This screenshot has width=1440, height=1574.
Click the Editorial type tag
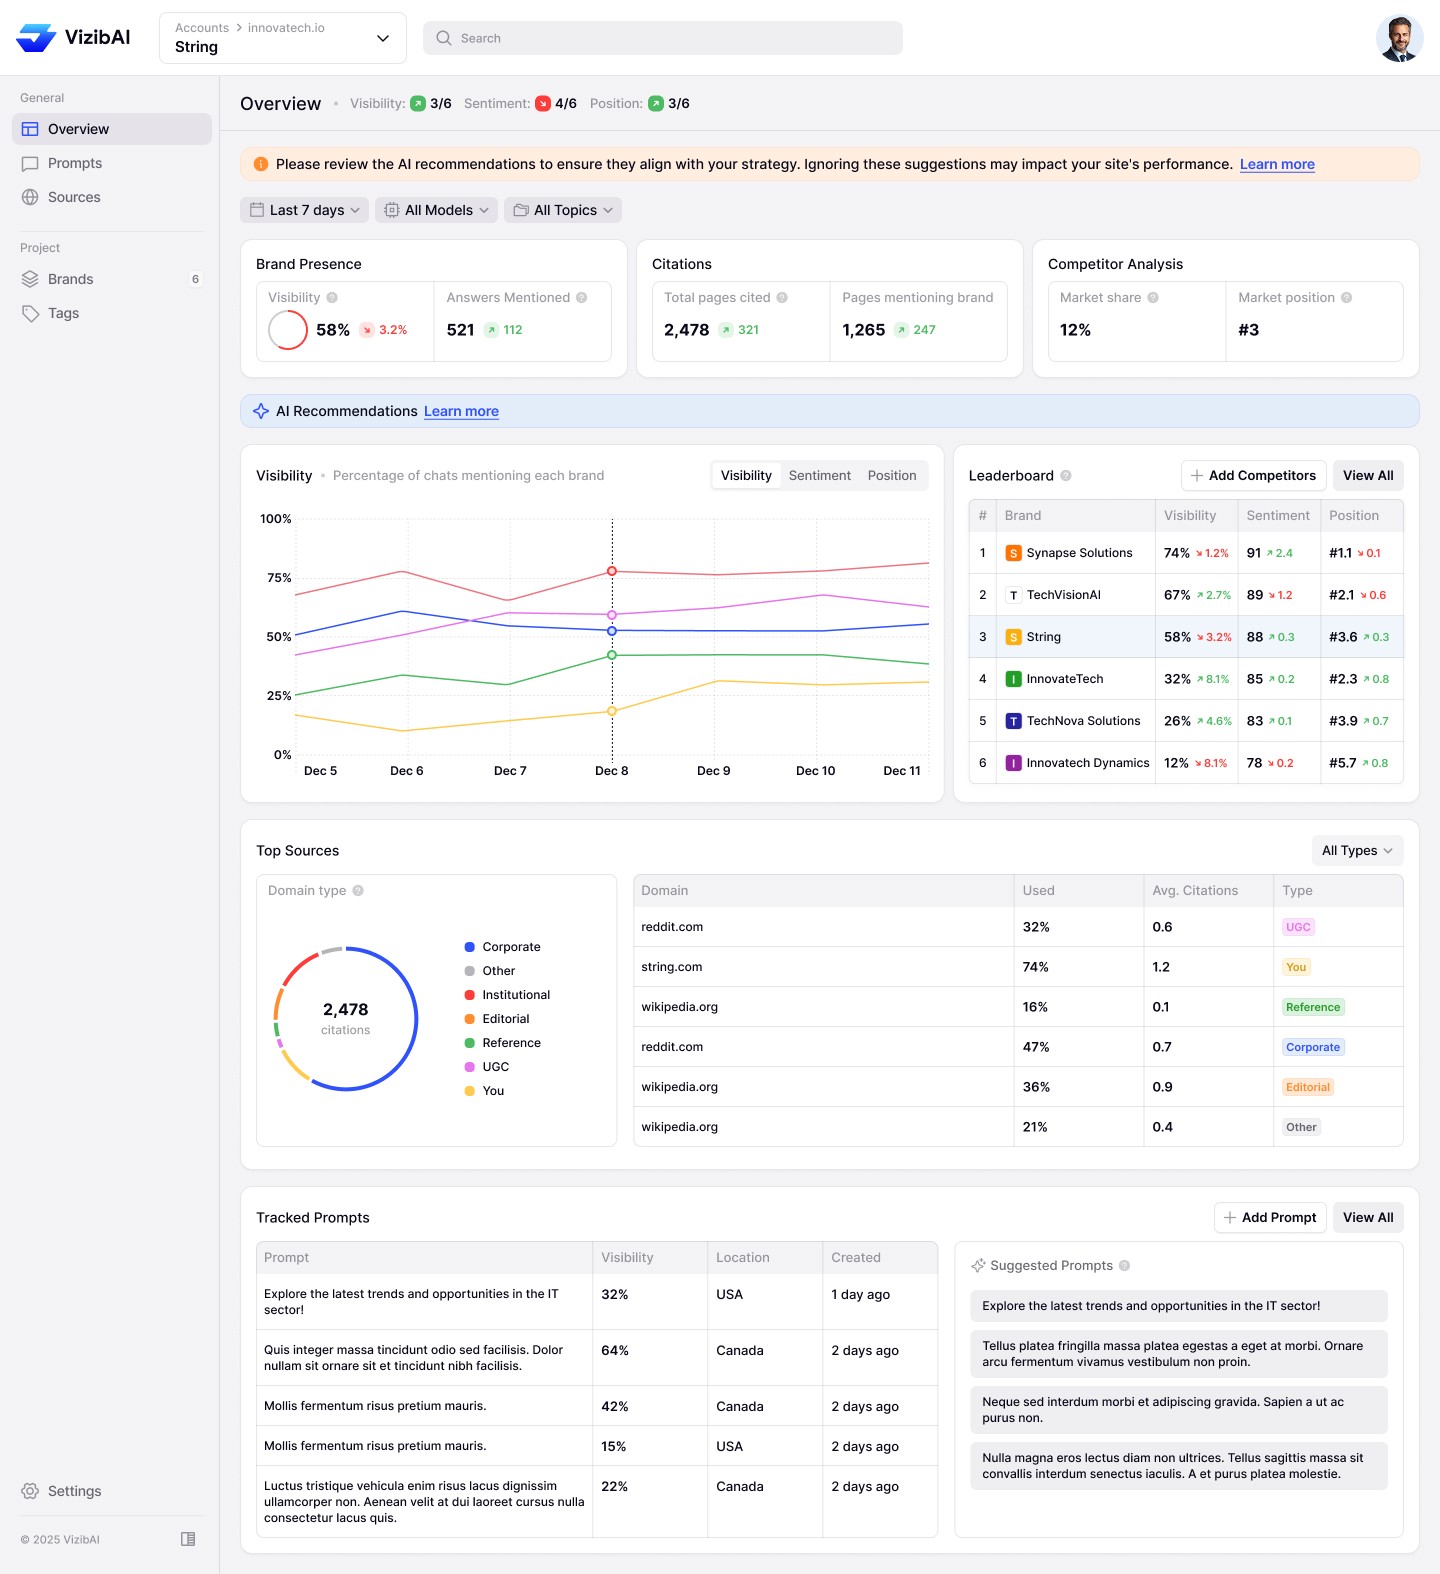(1308, 1087)
